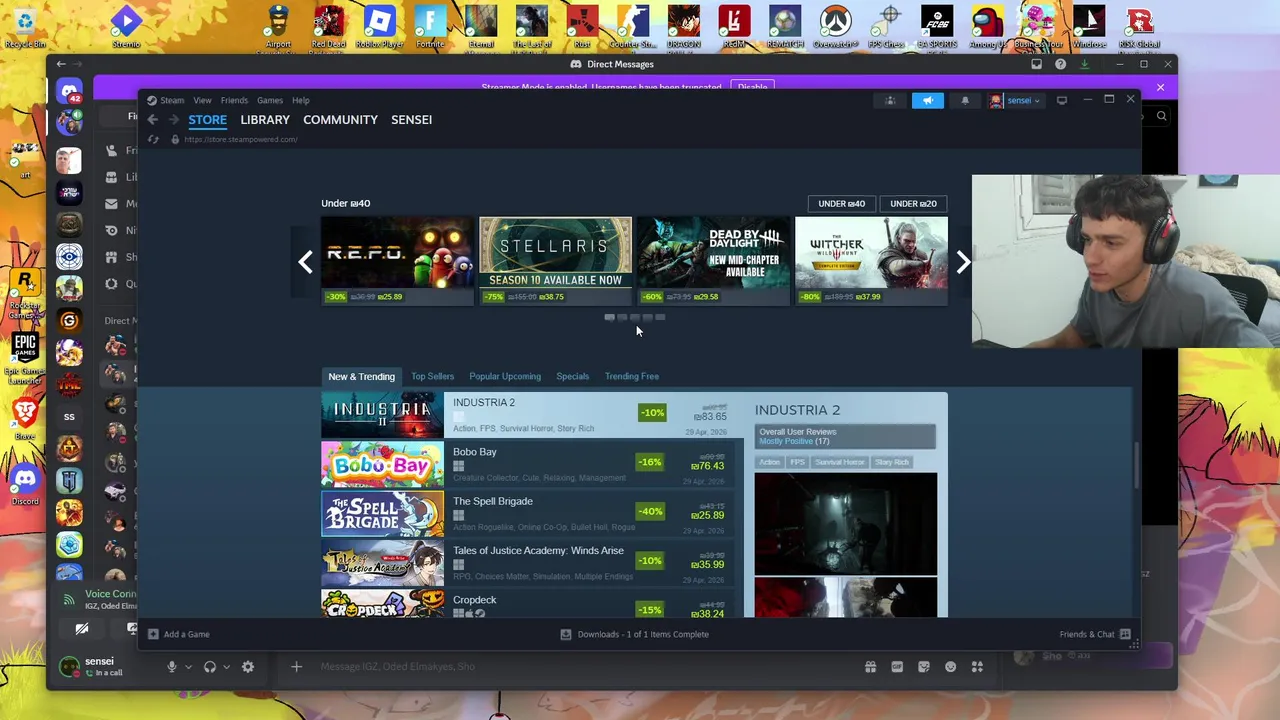Show next carousel games
1280x720 pixels.
962,261
